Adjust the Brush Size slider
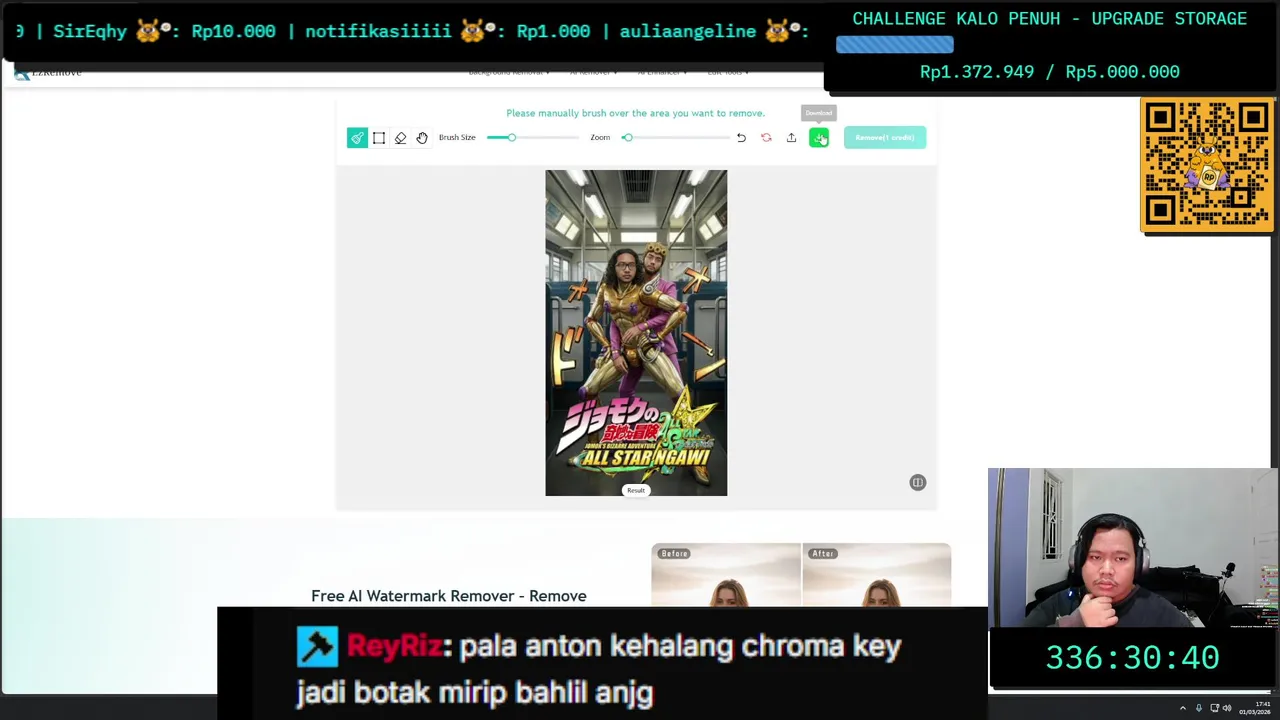 [533, 138]
